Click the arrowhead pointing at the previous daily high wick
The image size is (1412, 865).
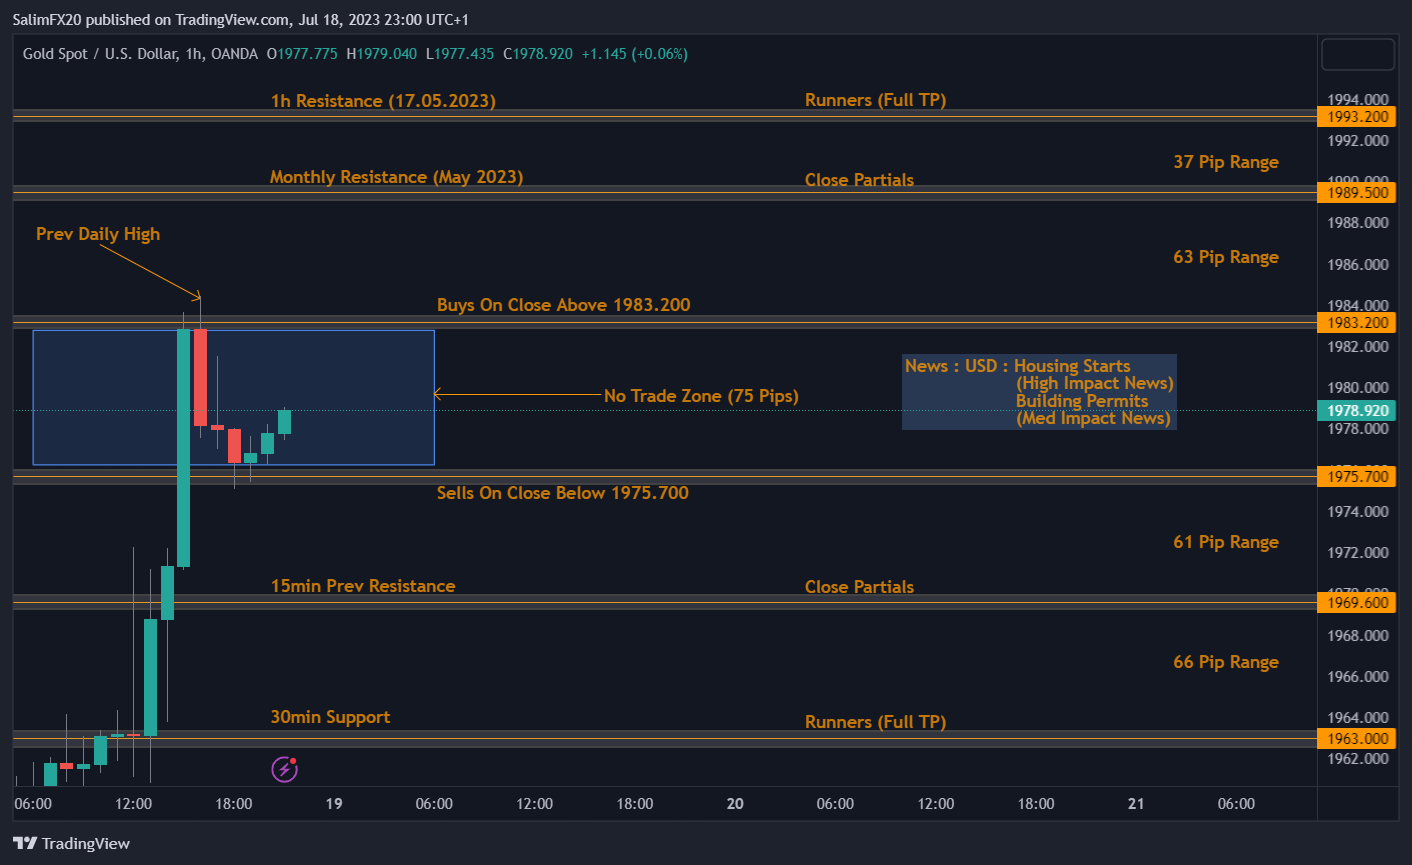[198, 295]
